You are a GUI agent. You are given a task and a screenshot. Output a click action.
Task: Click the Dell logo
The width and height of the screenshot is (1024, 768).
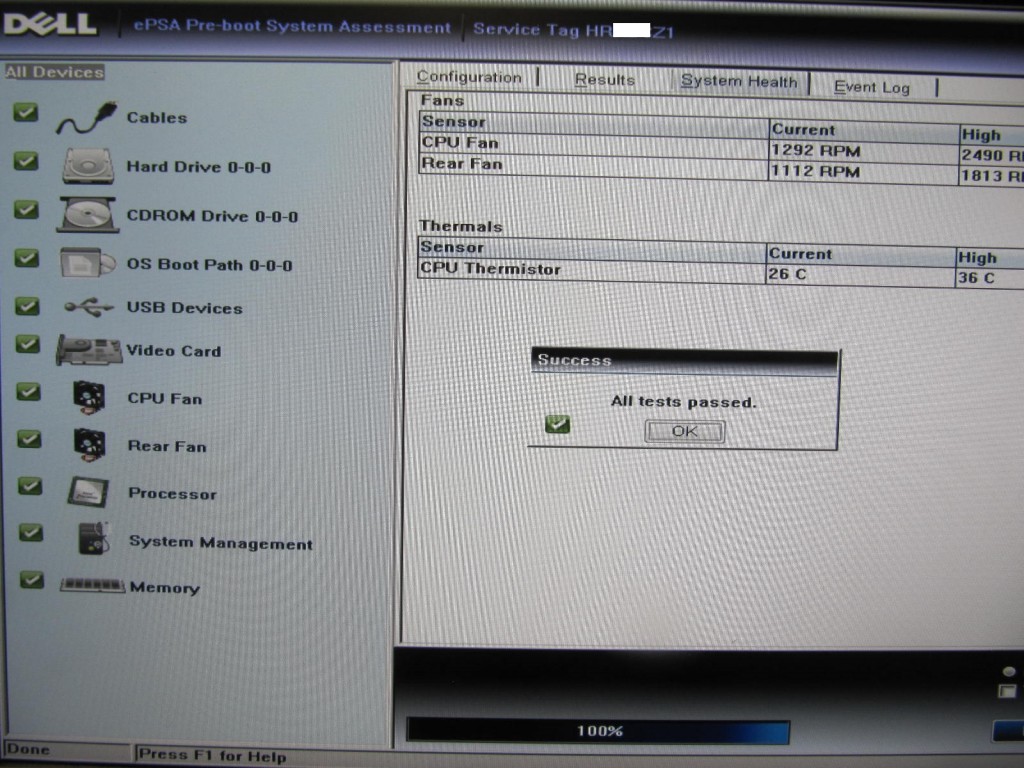coord(50,24)
